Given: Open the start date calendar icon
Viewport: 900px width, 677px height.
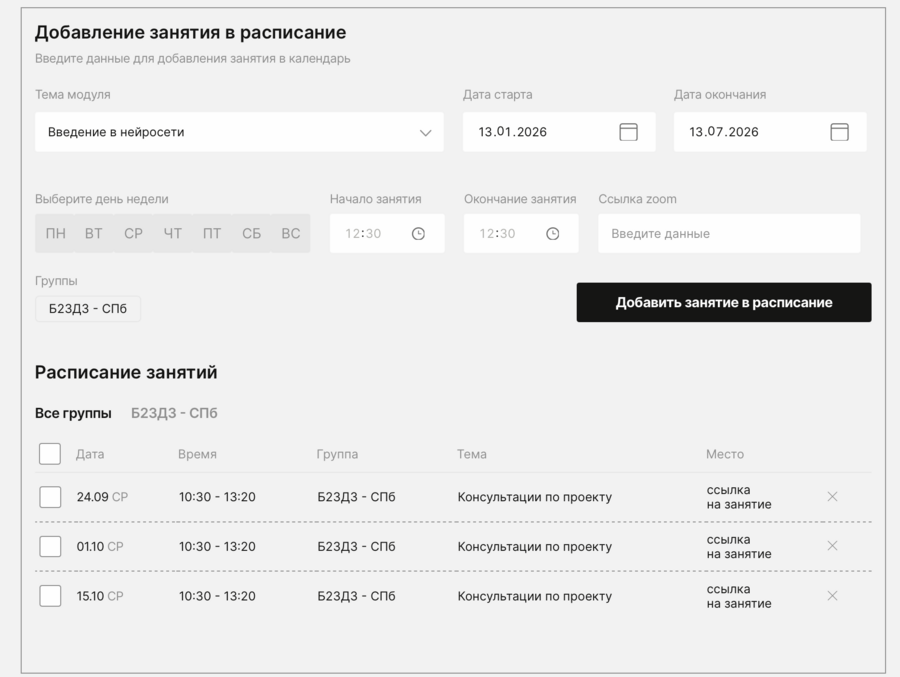Looking at the screenshot, I should coord(629,132).
